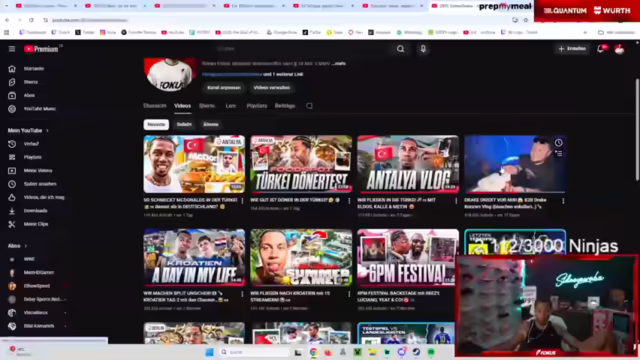Select the Neueste filter chip
The width and height of the screenshot is (640, 360).
click(156, 124)
